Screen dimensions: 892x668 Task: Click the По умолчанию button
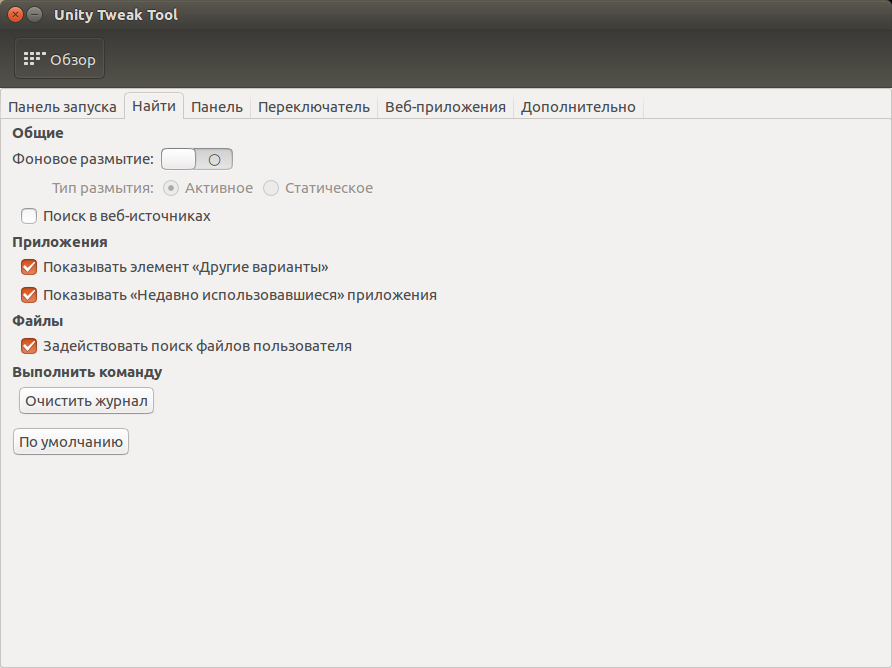[x=71, y=442]
